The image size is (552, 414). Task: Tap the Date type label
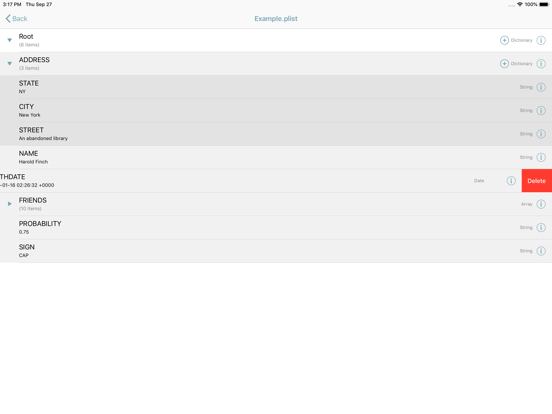tap(479, 181)
